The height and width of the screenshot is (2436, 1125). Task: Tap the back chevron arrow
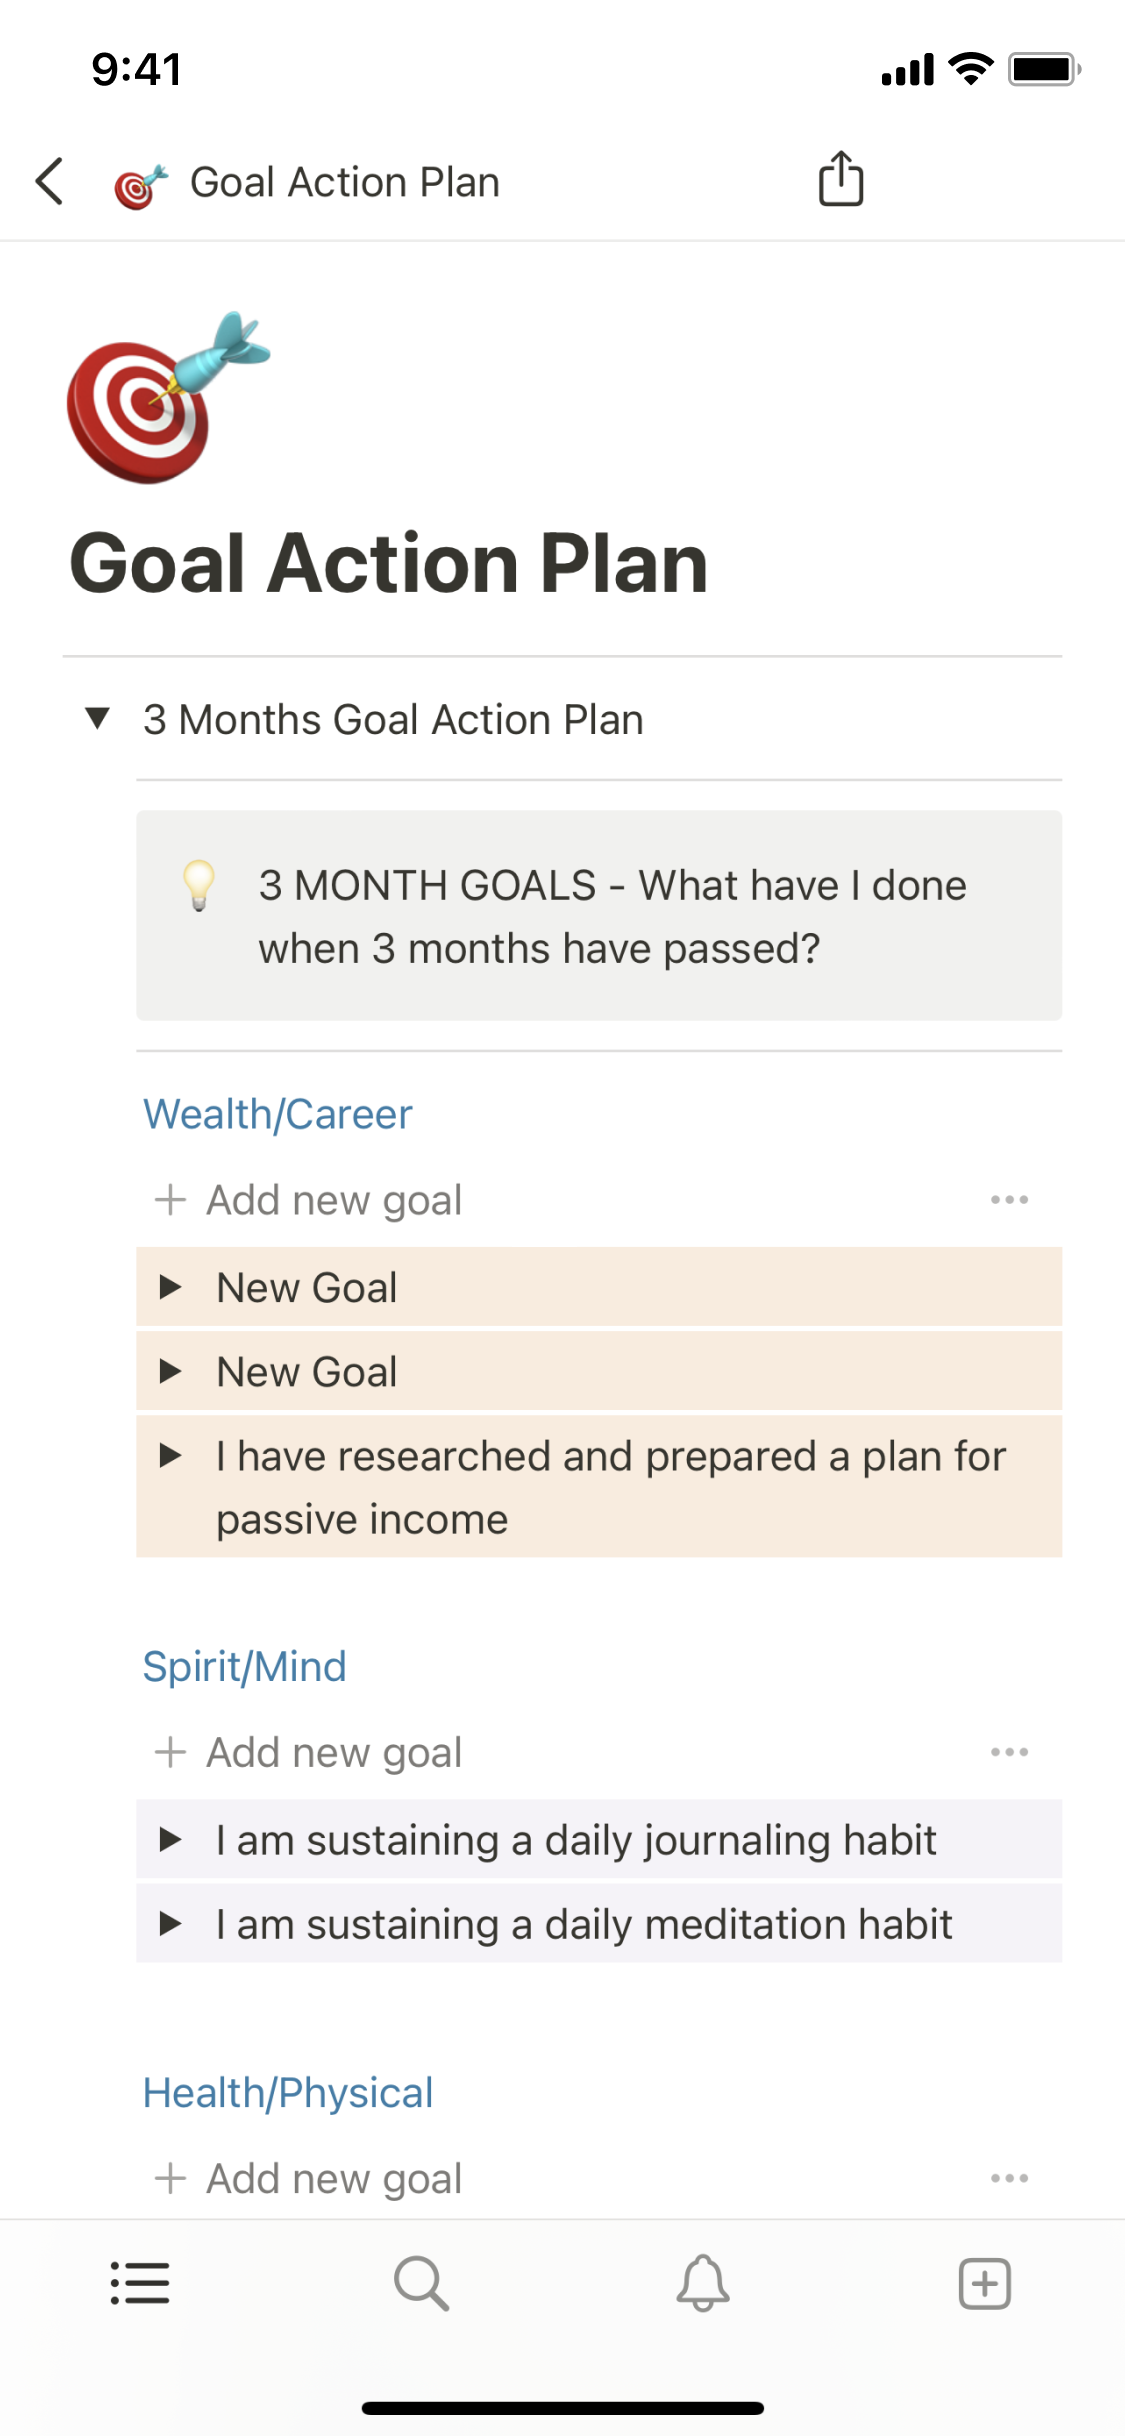49,182
